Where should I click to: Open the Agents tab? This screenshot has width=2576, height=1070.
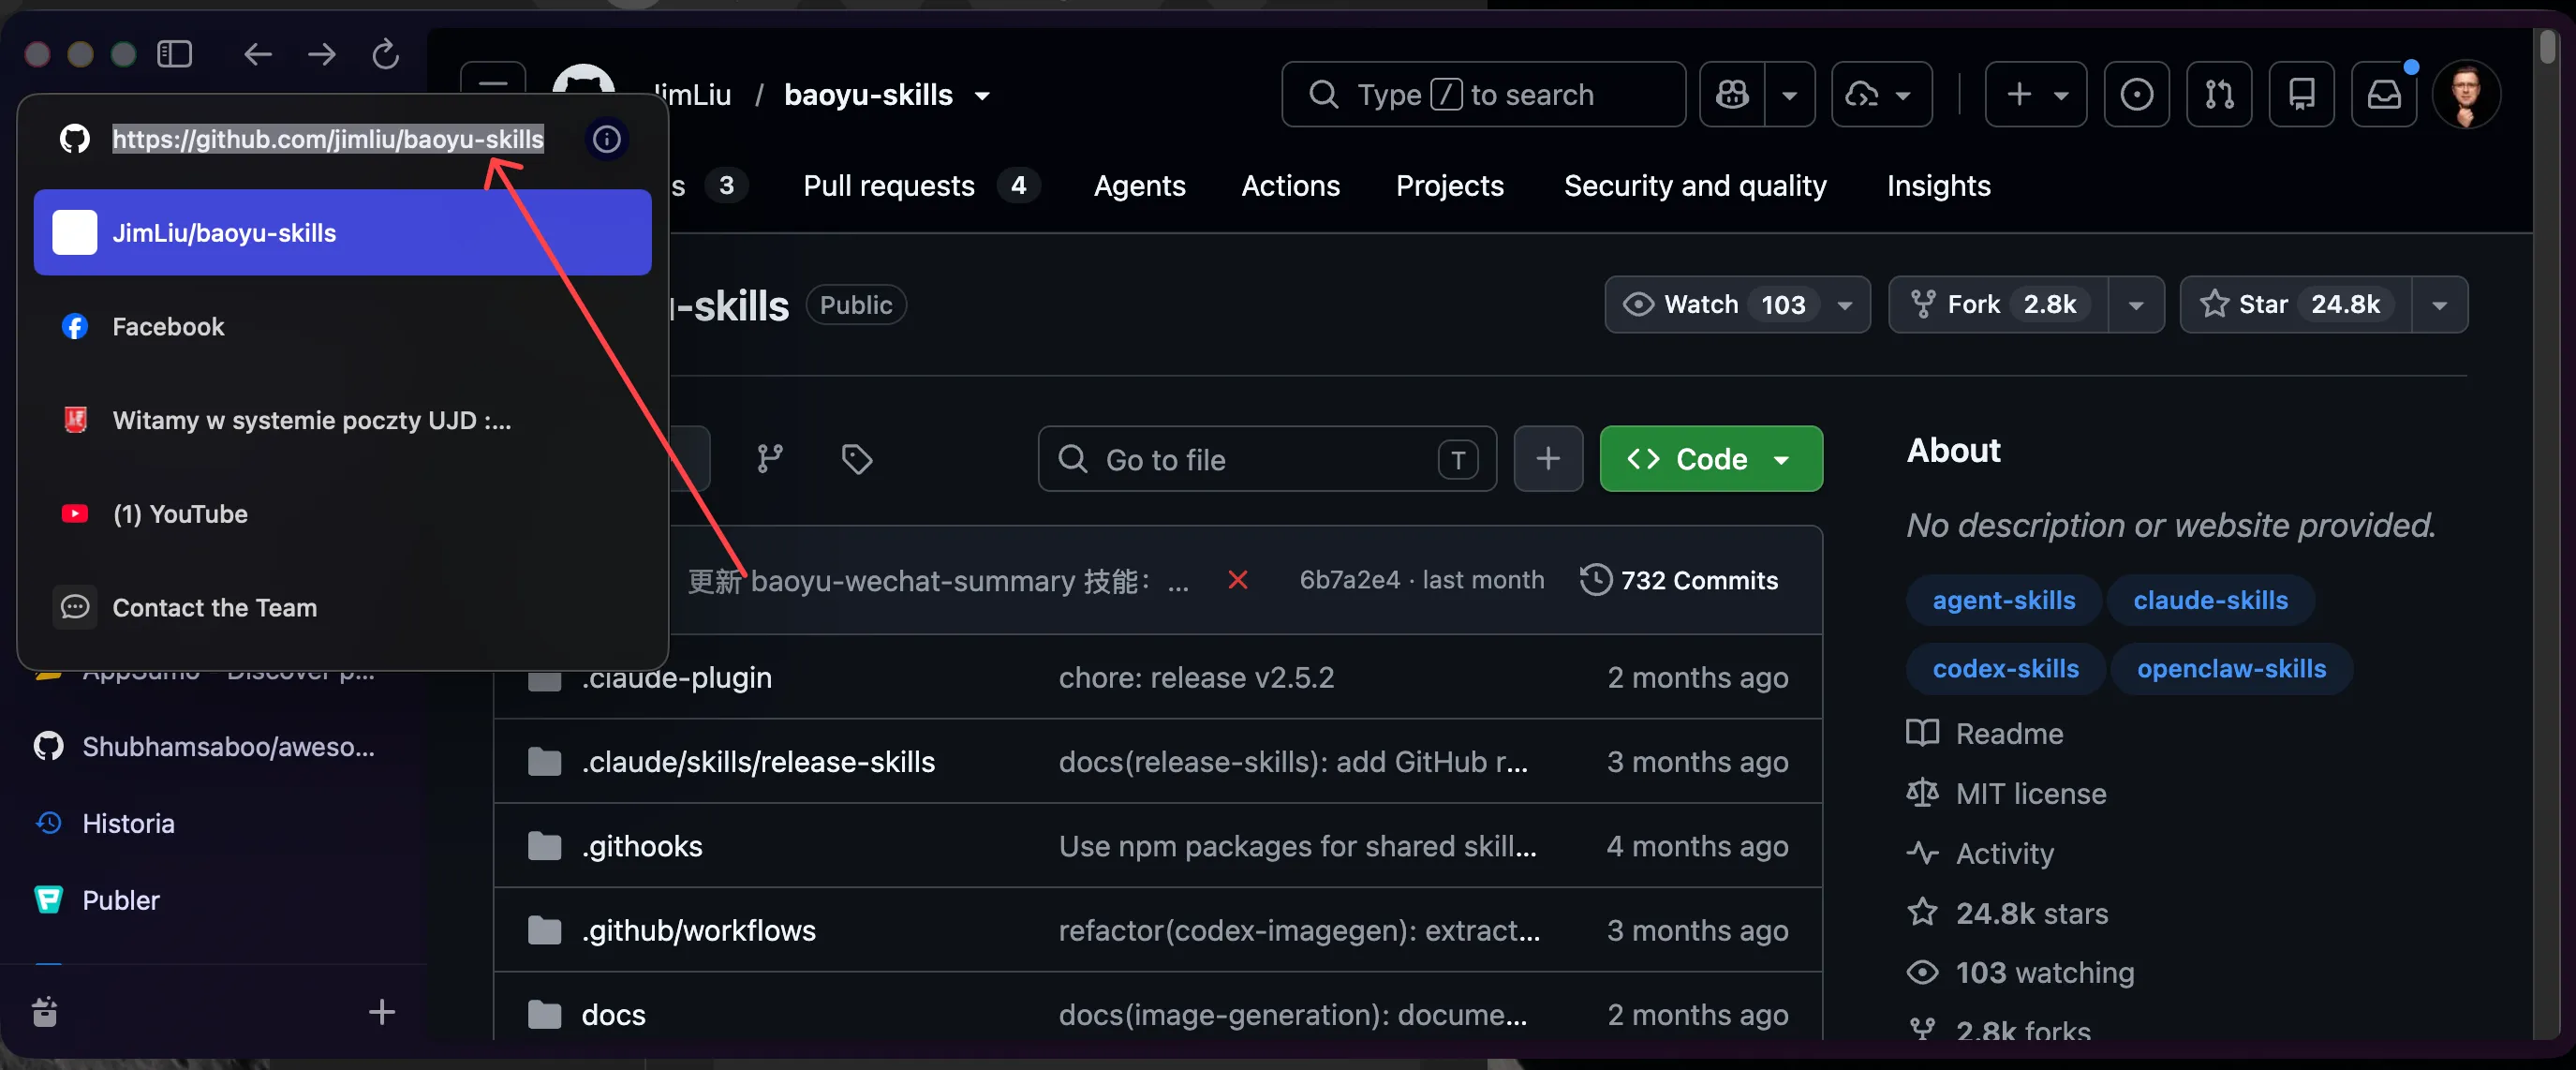click(x=1139, y=186)
